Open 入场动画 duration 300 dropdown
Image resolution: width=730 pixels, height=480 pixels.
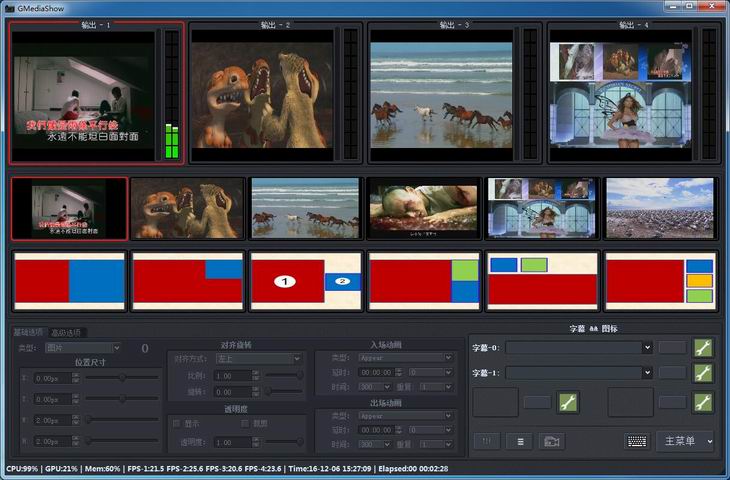click(x=375, y=387)
